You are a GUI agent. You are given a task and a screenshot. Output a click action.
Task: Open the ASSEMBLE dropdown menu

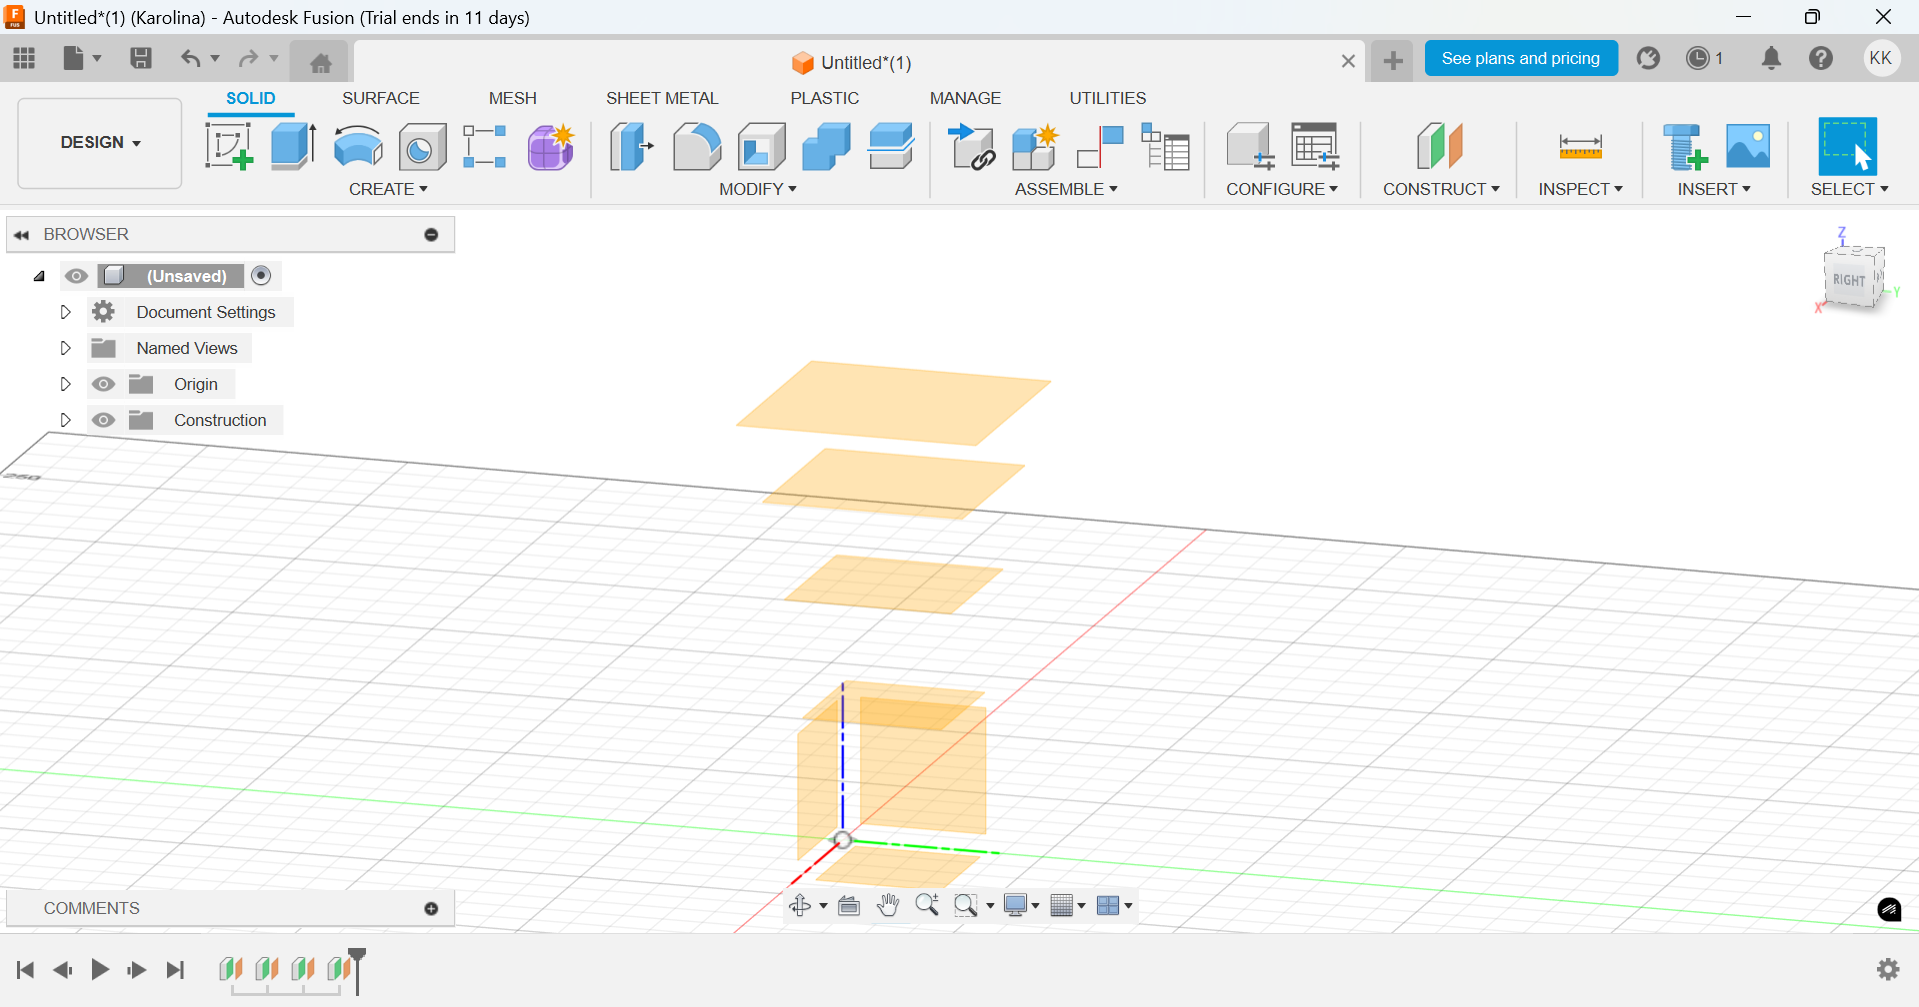point(1066,189)
